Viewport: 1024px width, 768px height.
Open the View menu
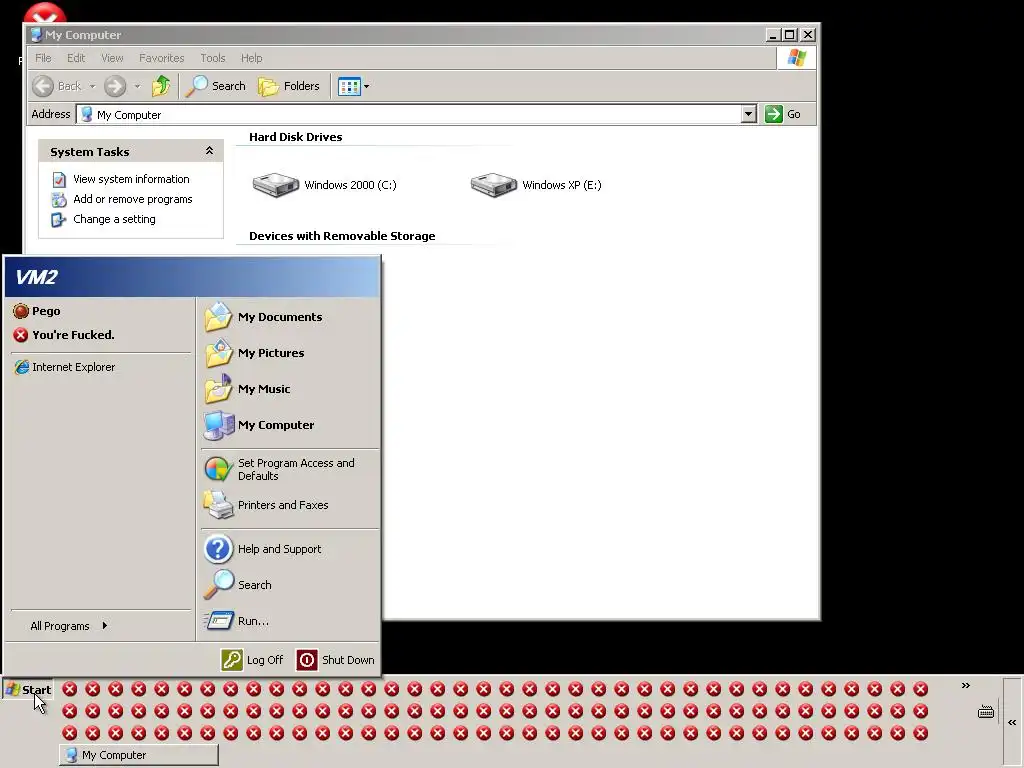[x=112, y=58]
